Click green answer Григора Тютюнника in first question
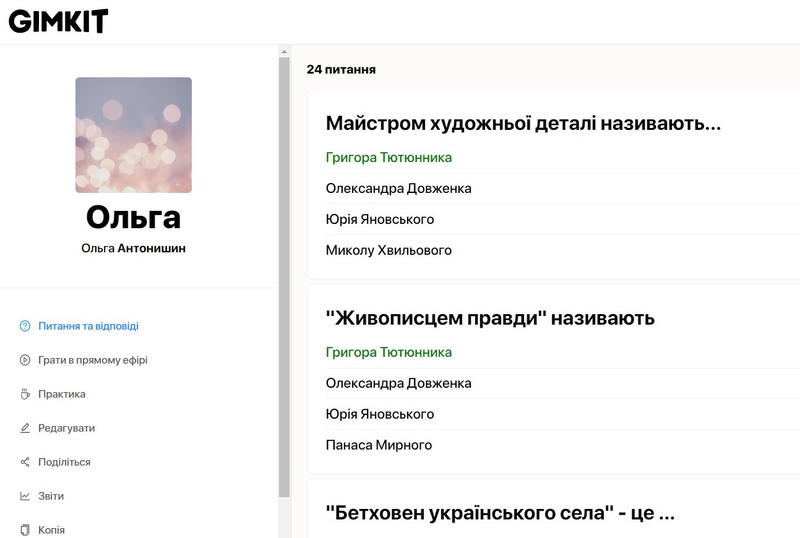800x538 pixels. click(389, 158)
